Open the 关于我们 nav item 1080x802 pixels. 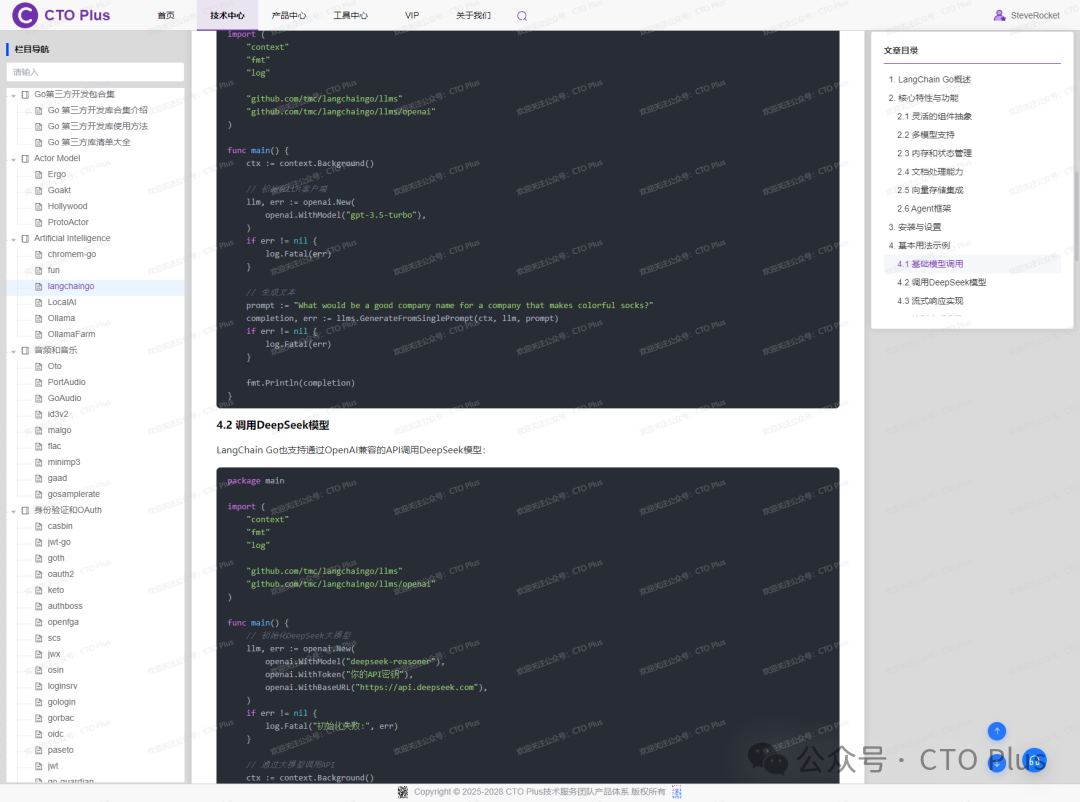point(473,15)
